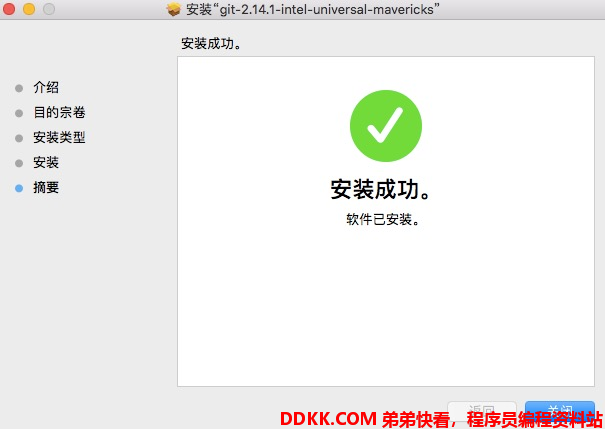Click the 软件已安装。 message text

point(383,220)
